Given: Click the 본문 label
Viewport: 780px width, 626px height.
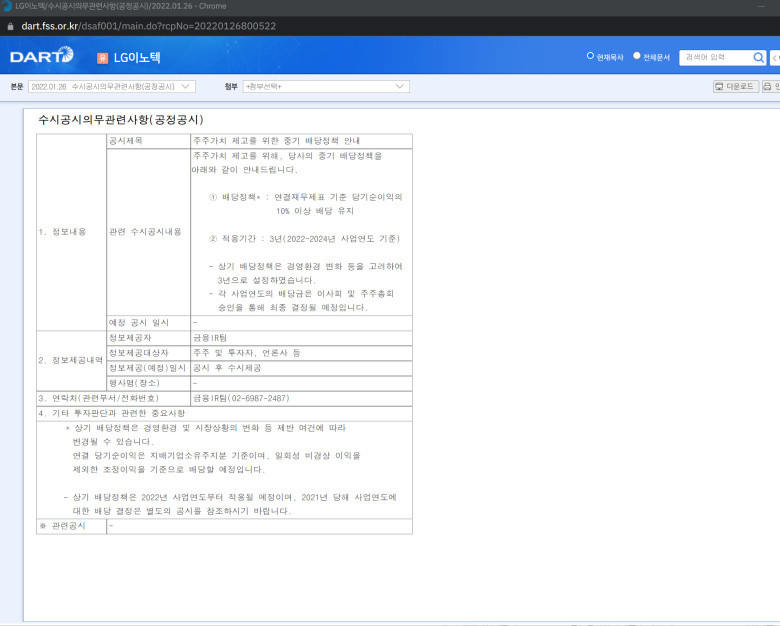Looking at the screenshot, I should (17, 87).
